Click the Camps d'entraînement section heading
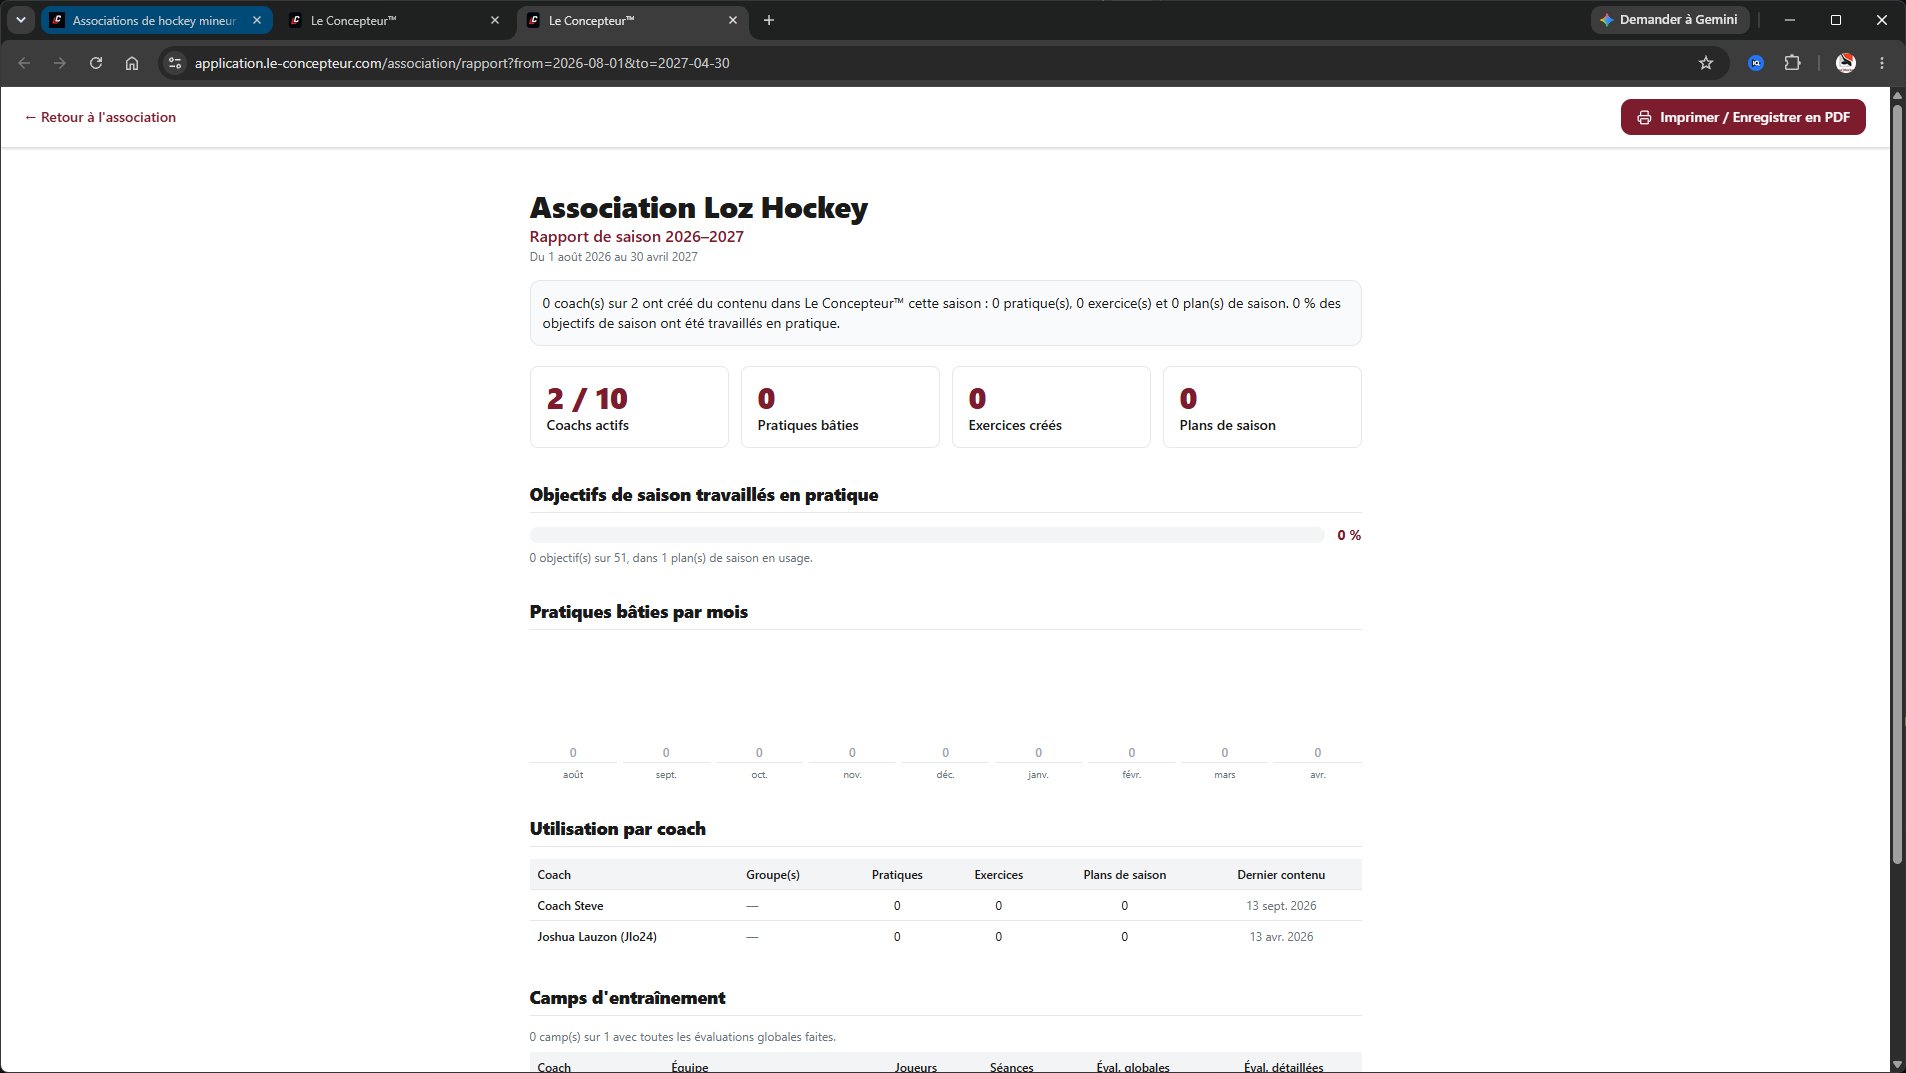This screenshot has width=1906, height=1073. [x=627, y=998]
